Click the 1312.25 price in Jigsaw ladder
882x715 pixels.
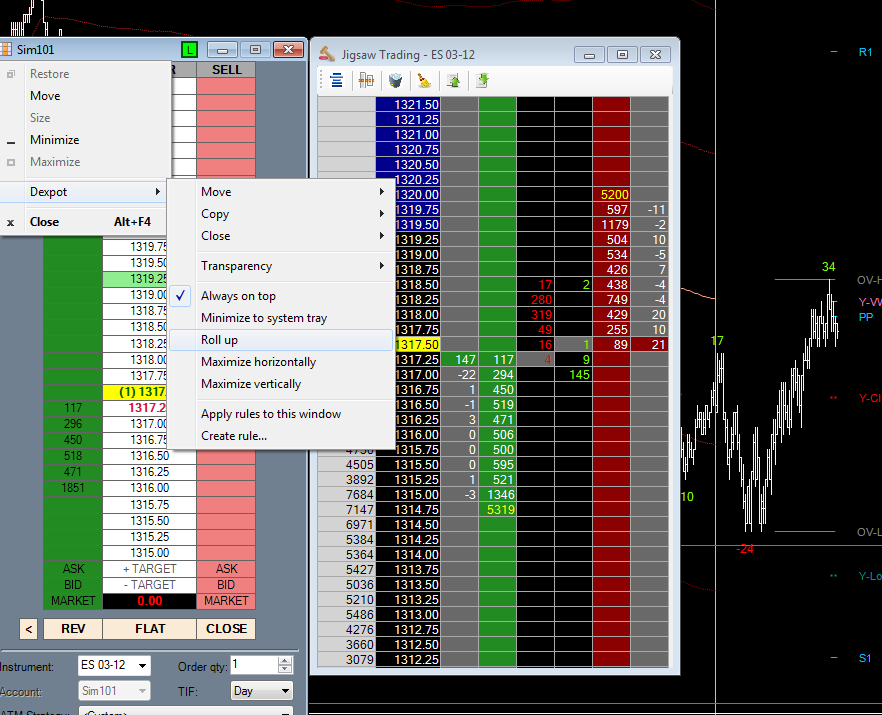(x=408, y=659)
